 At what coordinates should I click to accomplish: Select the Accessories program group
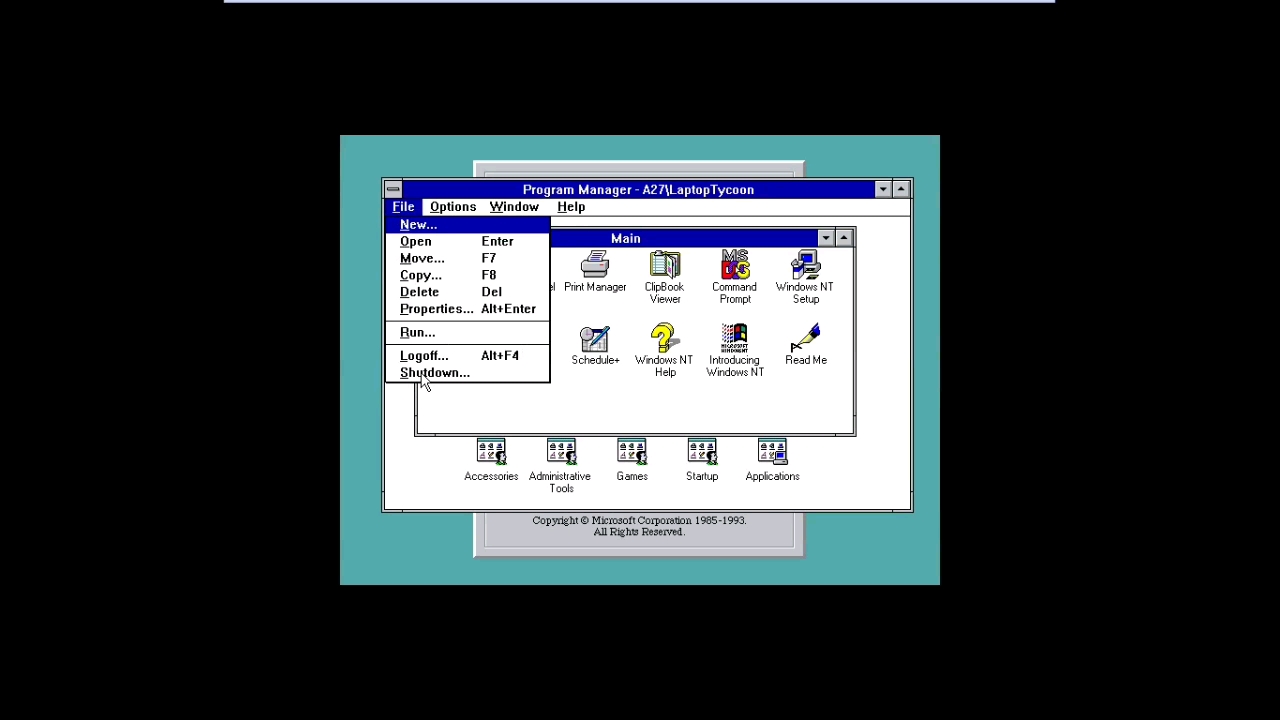coord(491,460)
